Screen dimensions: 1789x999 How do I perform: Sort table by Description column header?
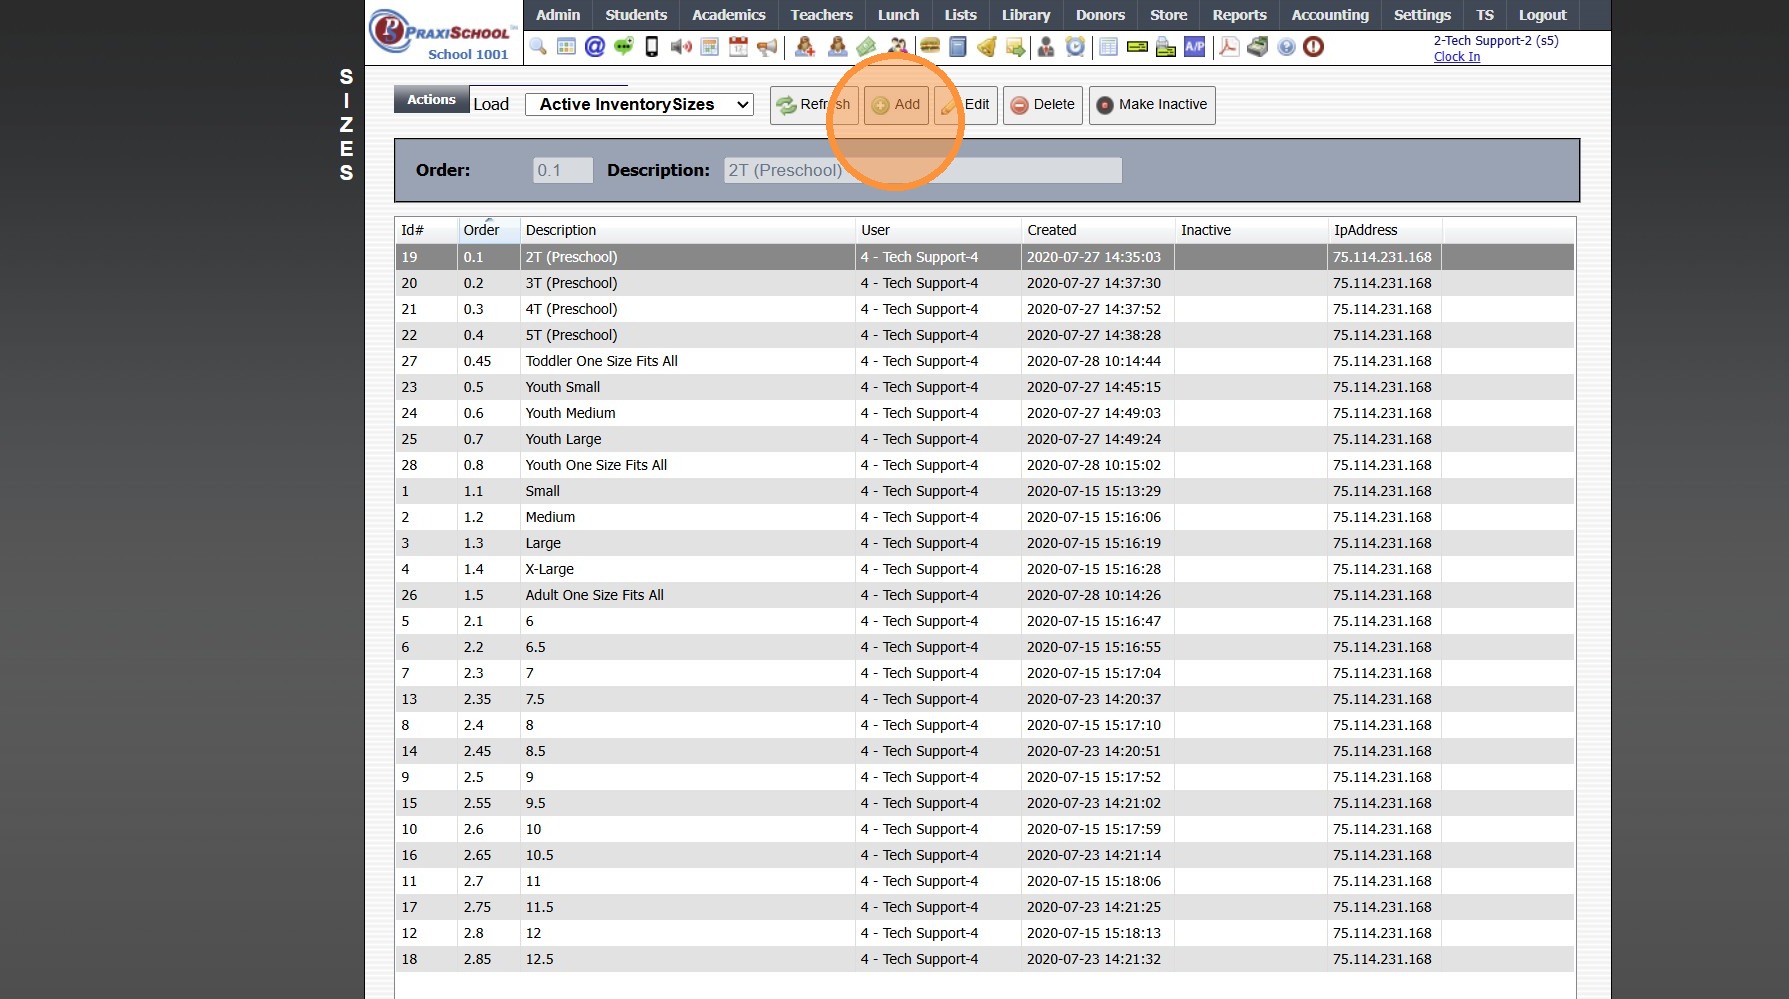(561, 230)
